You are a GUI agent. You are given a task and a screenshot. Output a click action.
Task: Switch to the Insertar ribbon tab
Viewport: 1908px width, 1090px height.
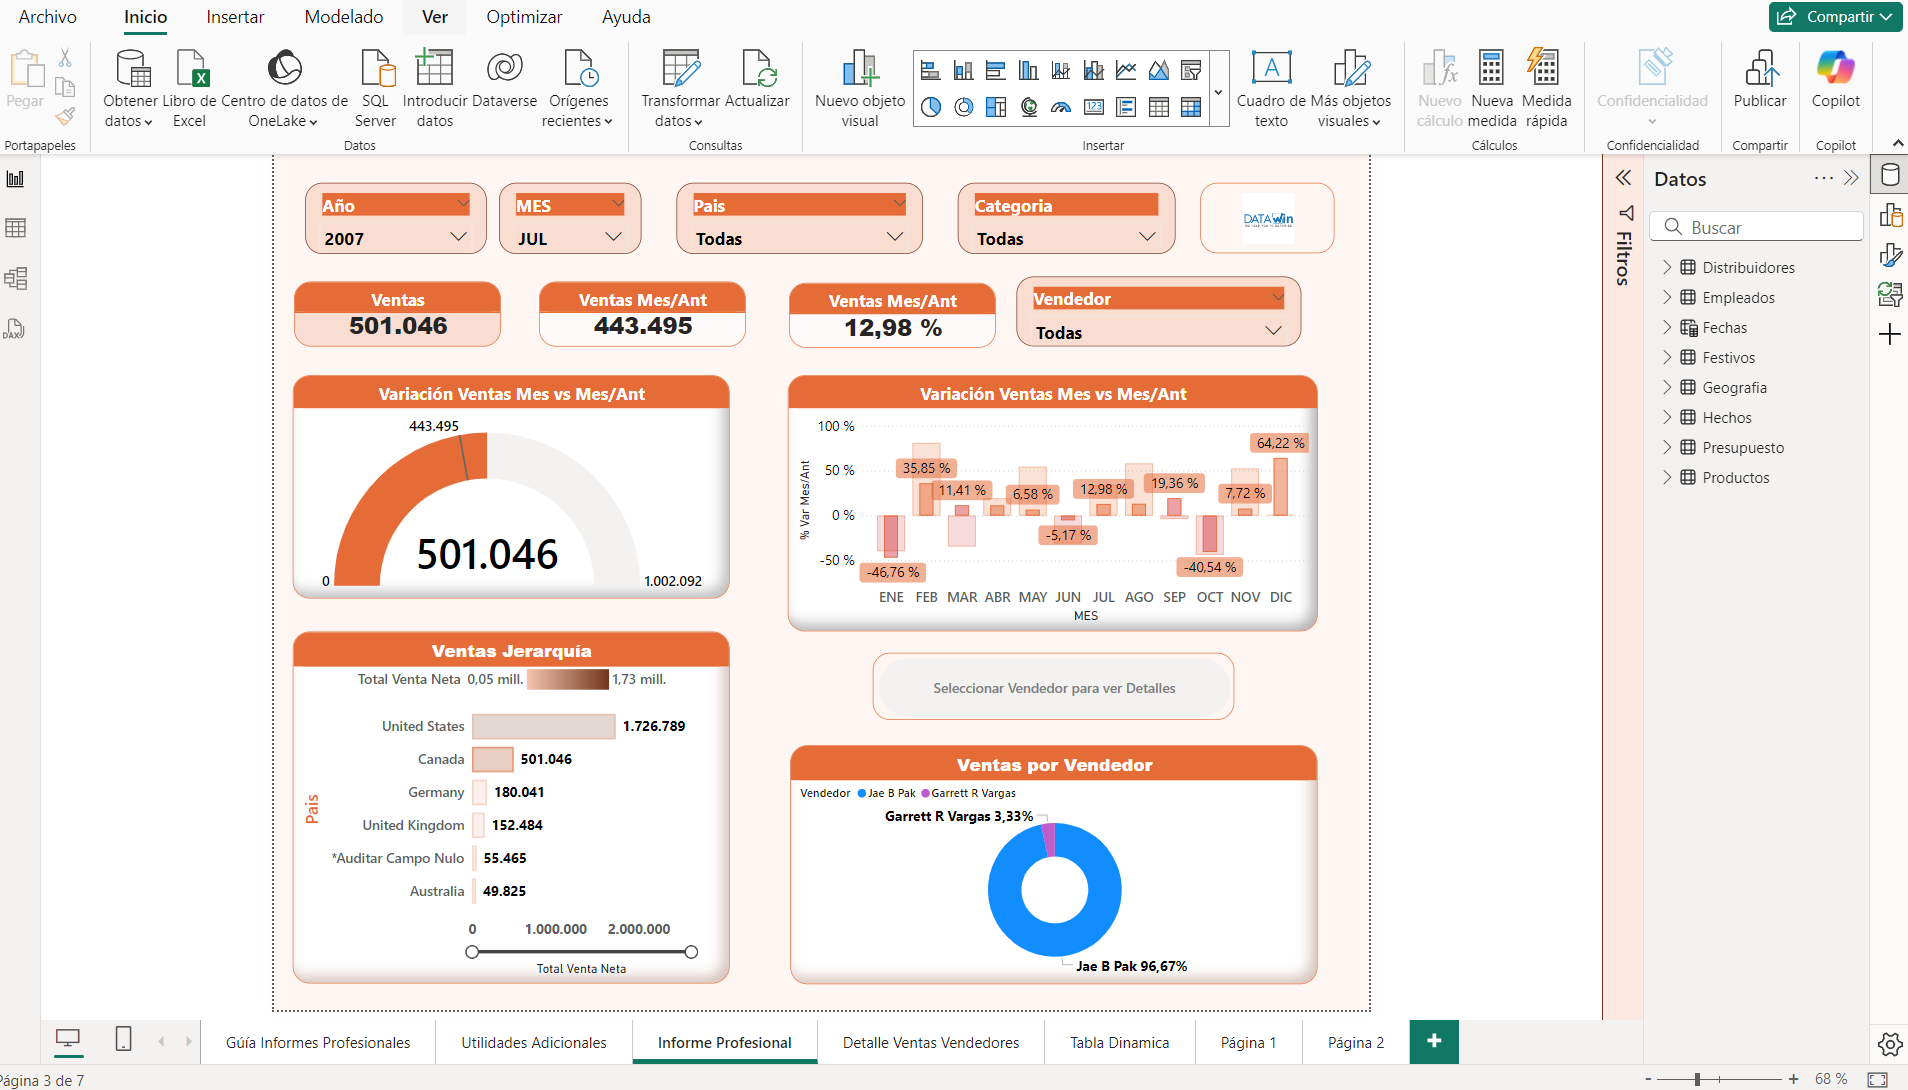pos(235,17)
